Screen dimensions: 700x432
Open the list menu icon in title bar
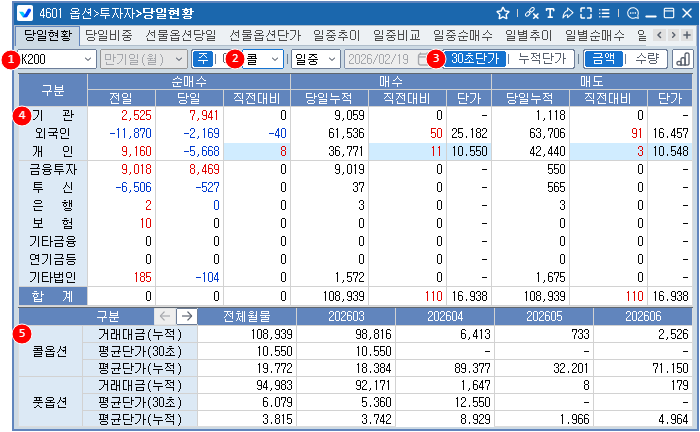[605, 13]
